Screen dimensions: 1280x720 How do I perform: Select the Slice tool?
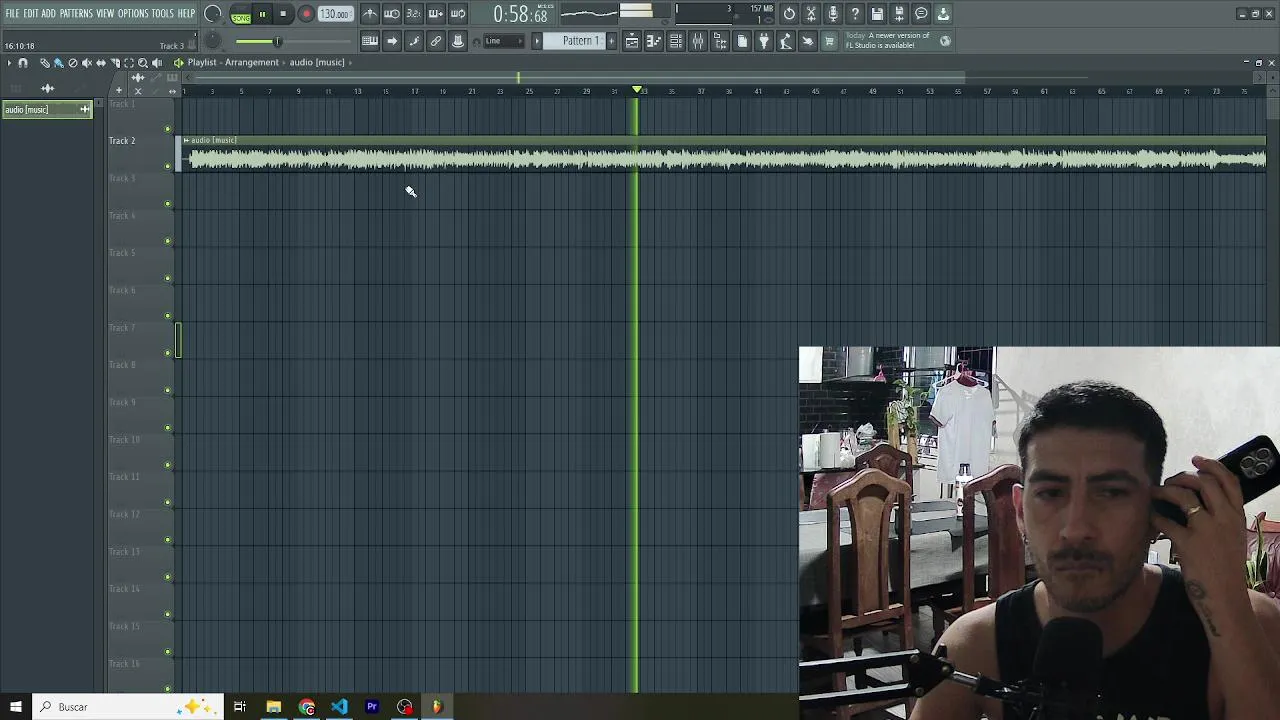coord(114,63)
